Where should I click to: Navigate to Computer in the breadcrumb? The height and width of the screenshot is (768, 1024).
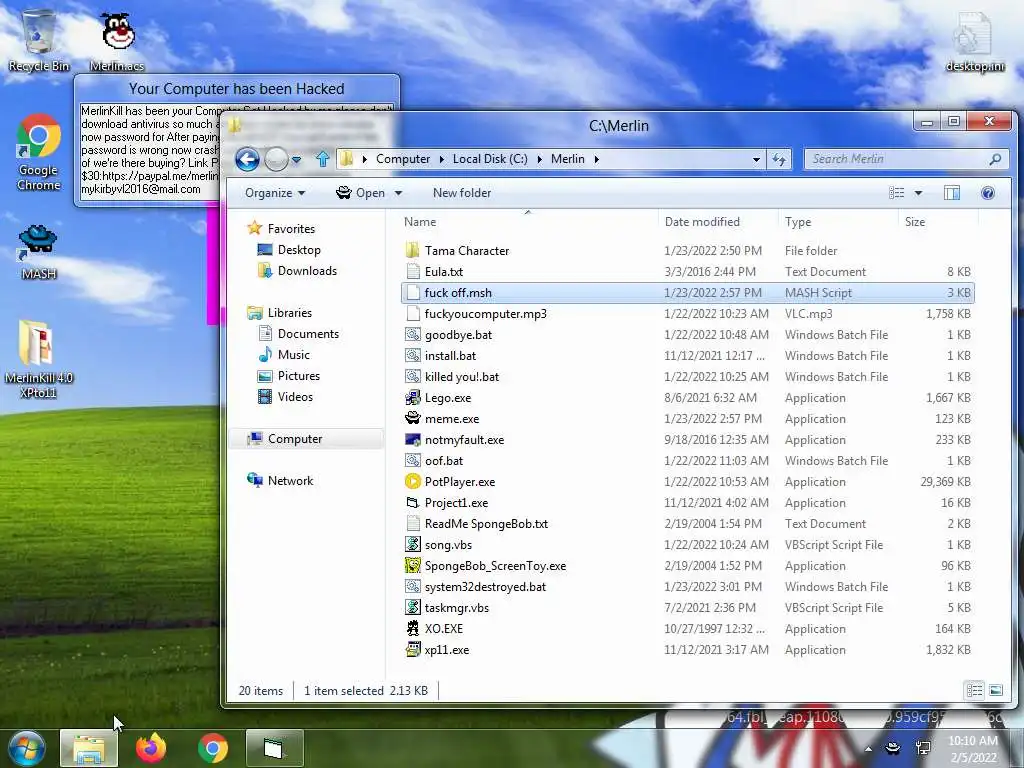[403, 159]
